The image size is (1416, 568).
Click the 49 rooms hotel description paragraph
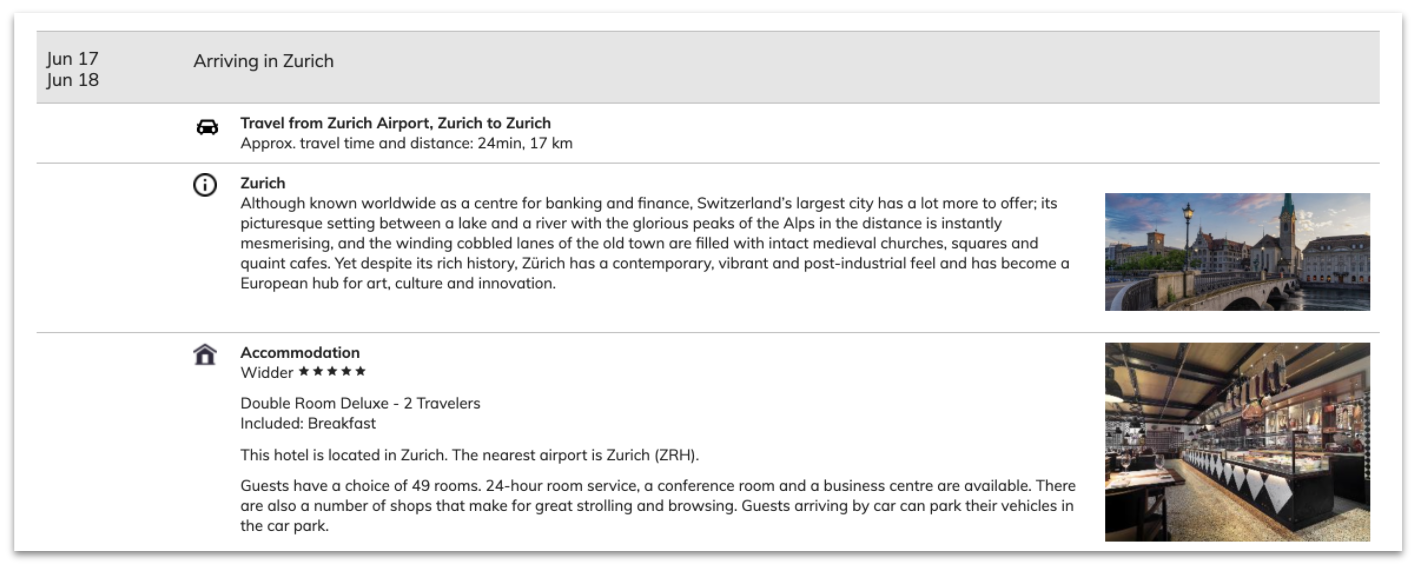(658, 505)
